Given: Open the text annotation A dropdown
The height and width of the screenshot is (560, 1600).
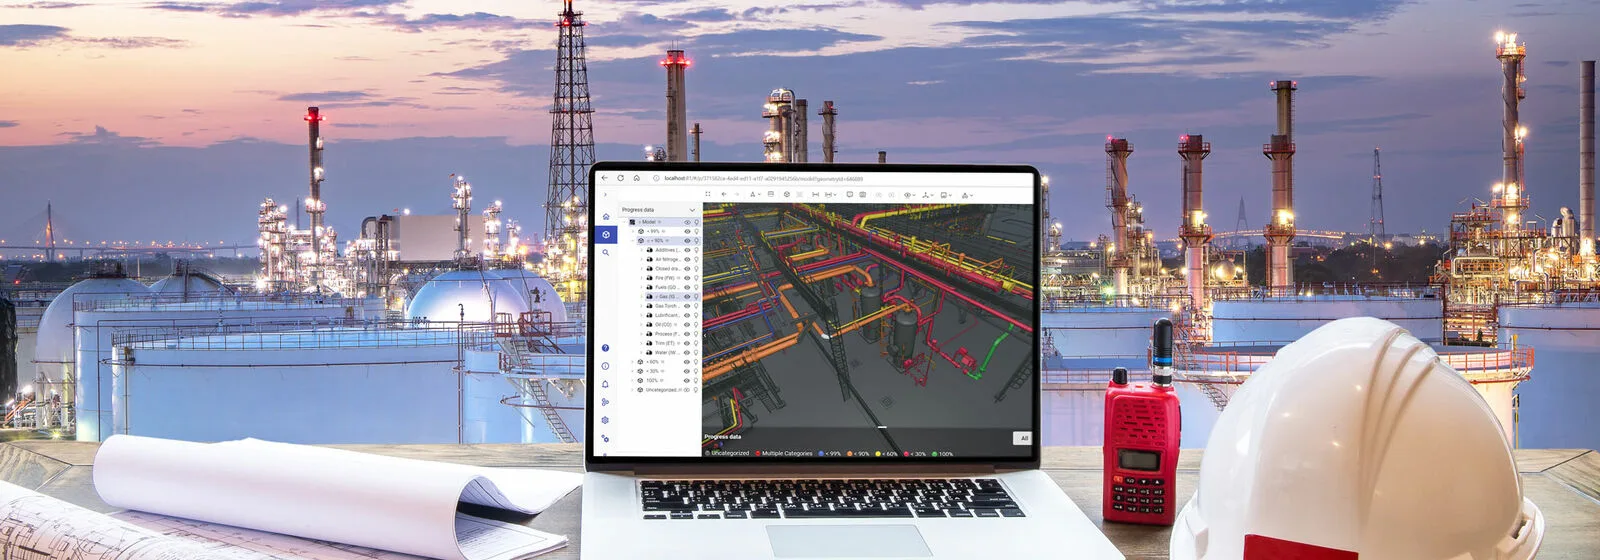Looking at the screenshot, I should [755, 195].
